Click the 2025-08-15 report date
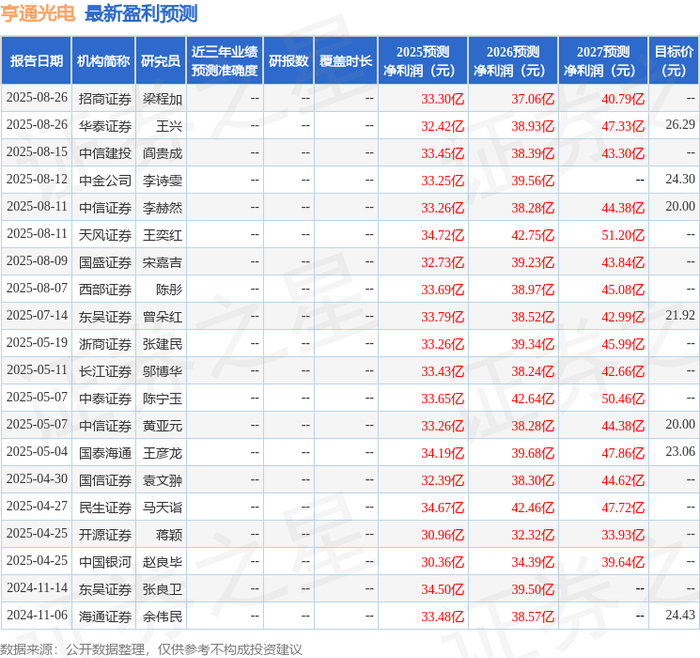Screen dimensions: 700x658 pos(37,152)
